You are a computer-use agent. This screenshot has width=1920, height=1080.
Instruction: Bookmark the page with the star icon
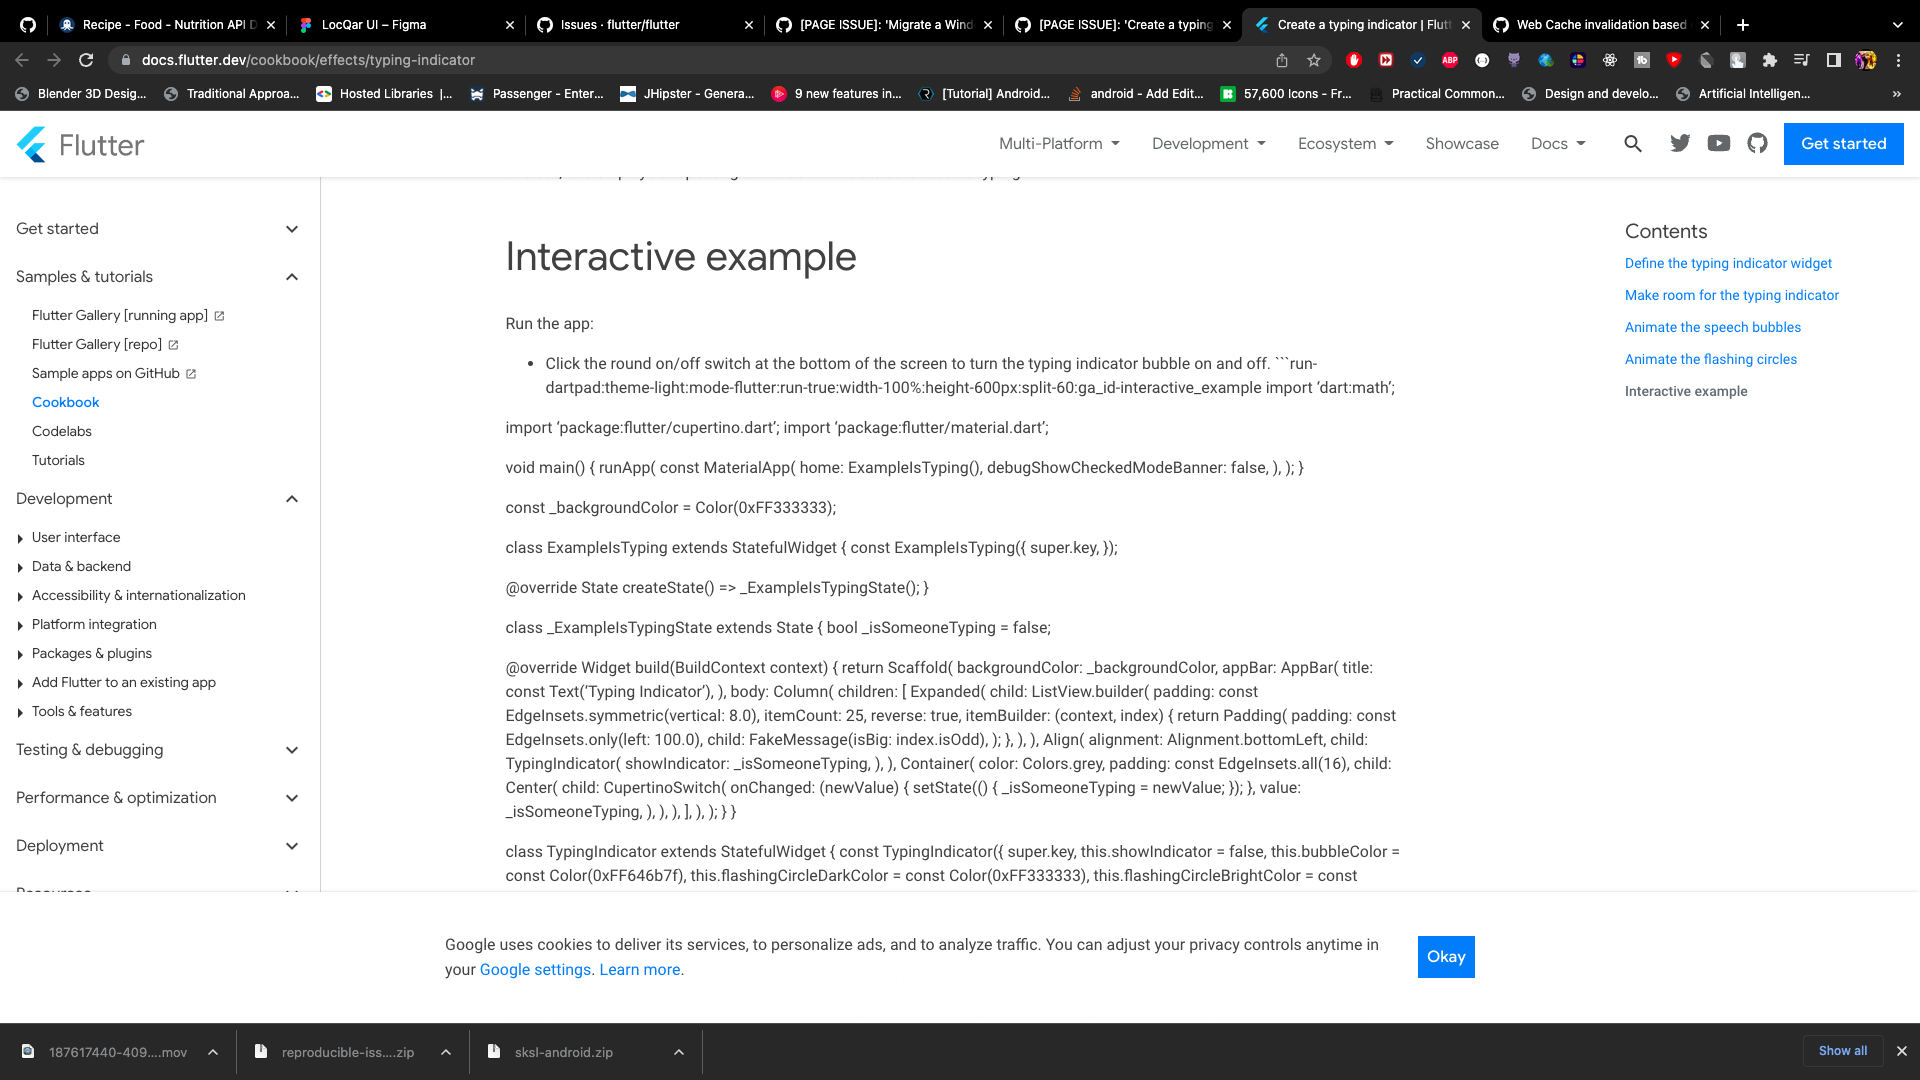tap(1314, 60)
